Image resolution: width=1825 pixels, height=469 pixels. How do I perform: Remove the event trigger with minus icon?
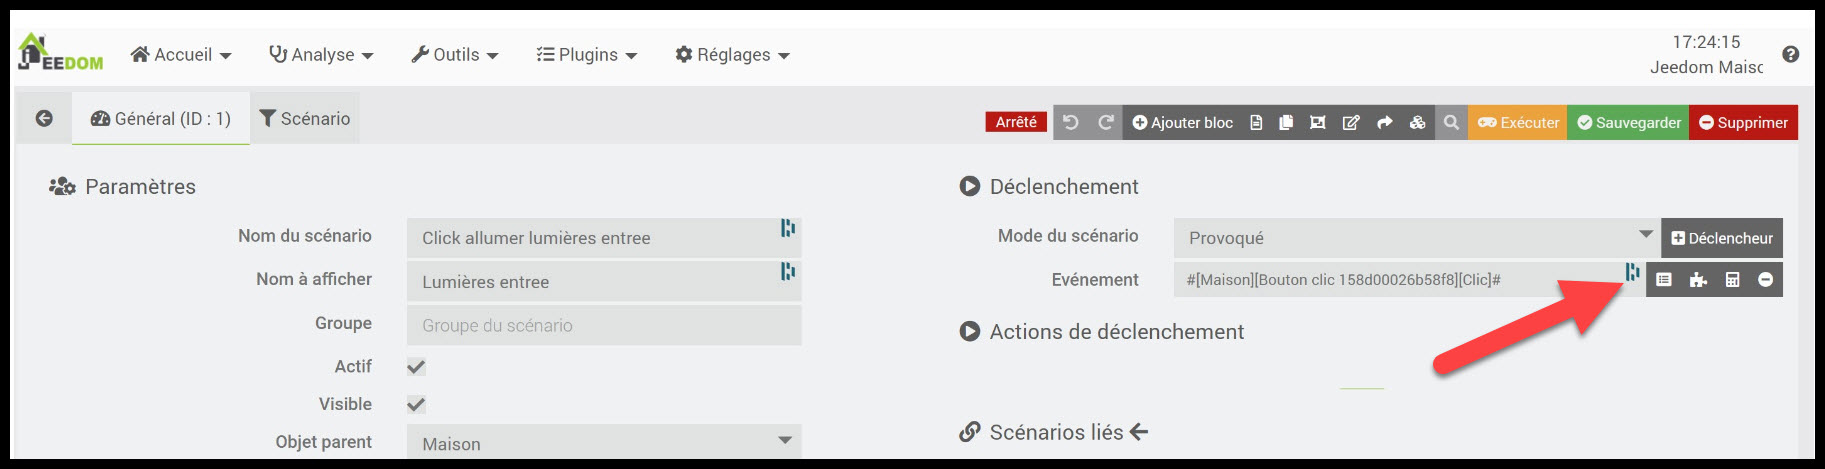coord(1766,280)
